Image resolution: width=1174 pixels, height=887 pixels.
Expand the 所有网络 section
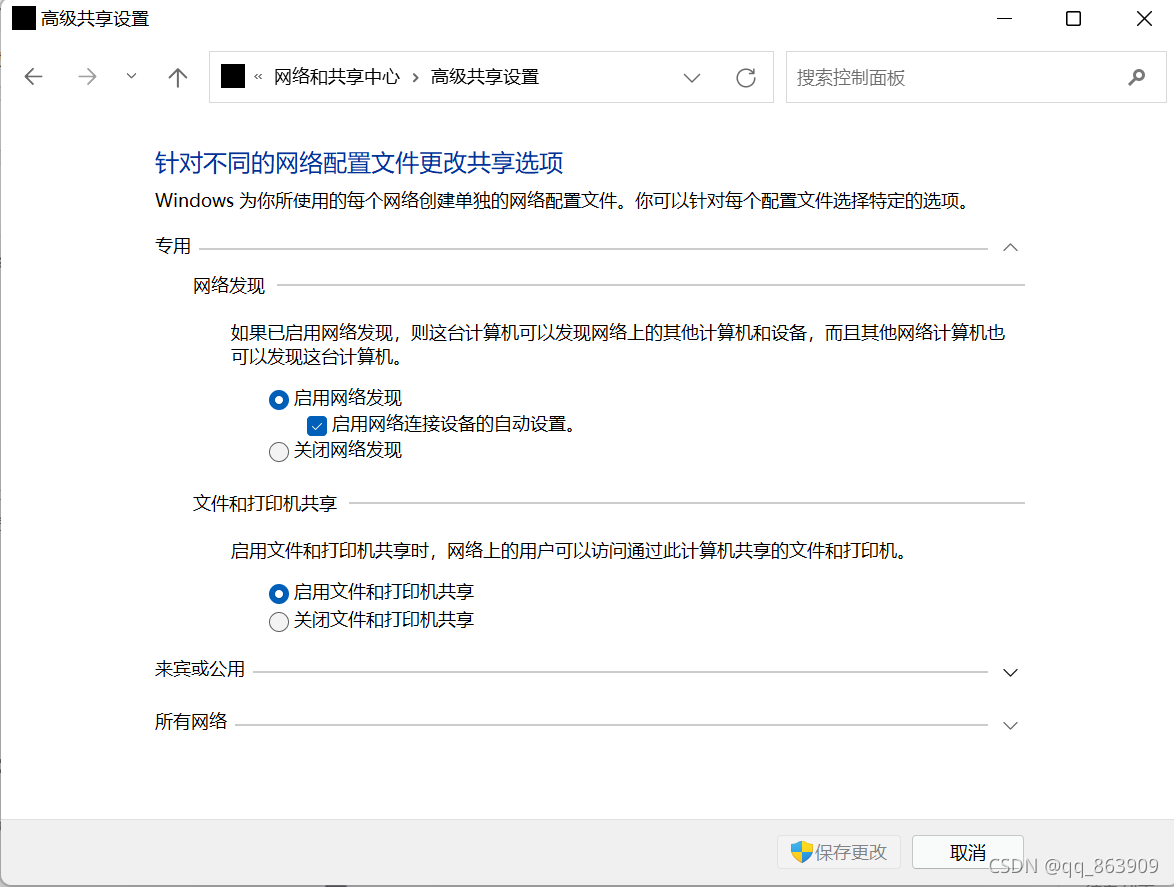[x=1010, y=725]
